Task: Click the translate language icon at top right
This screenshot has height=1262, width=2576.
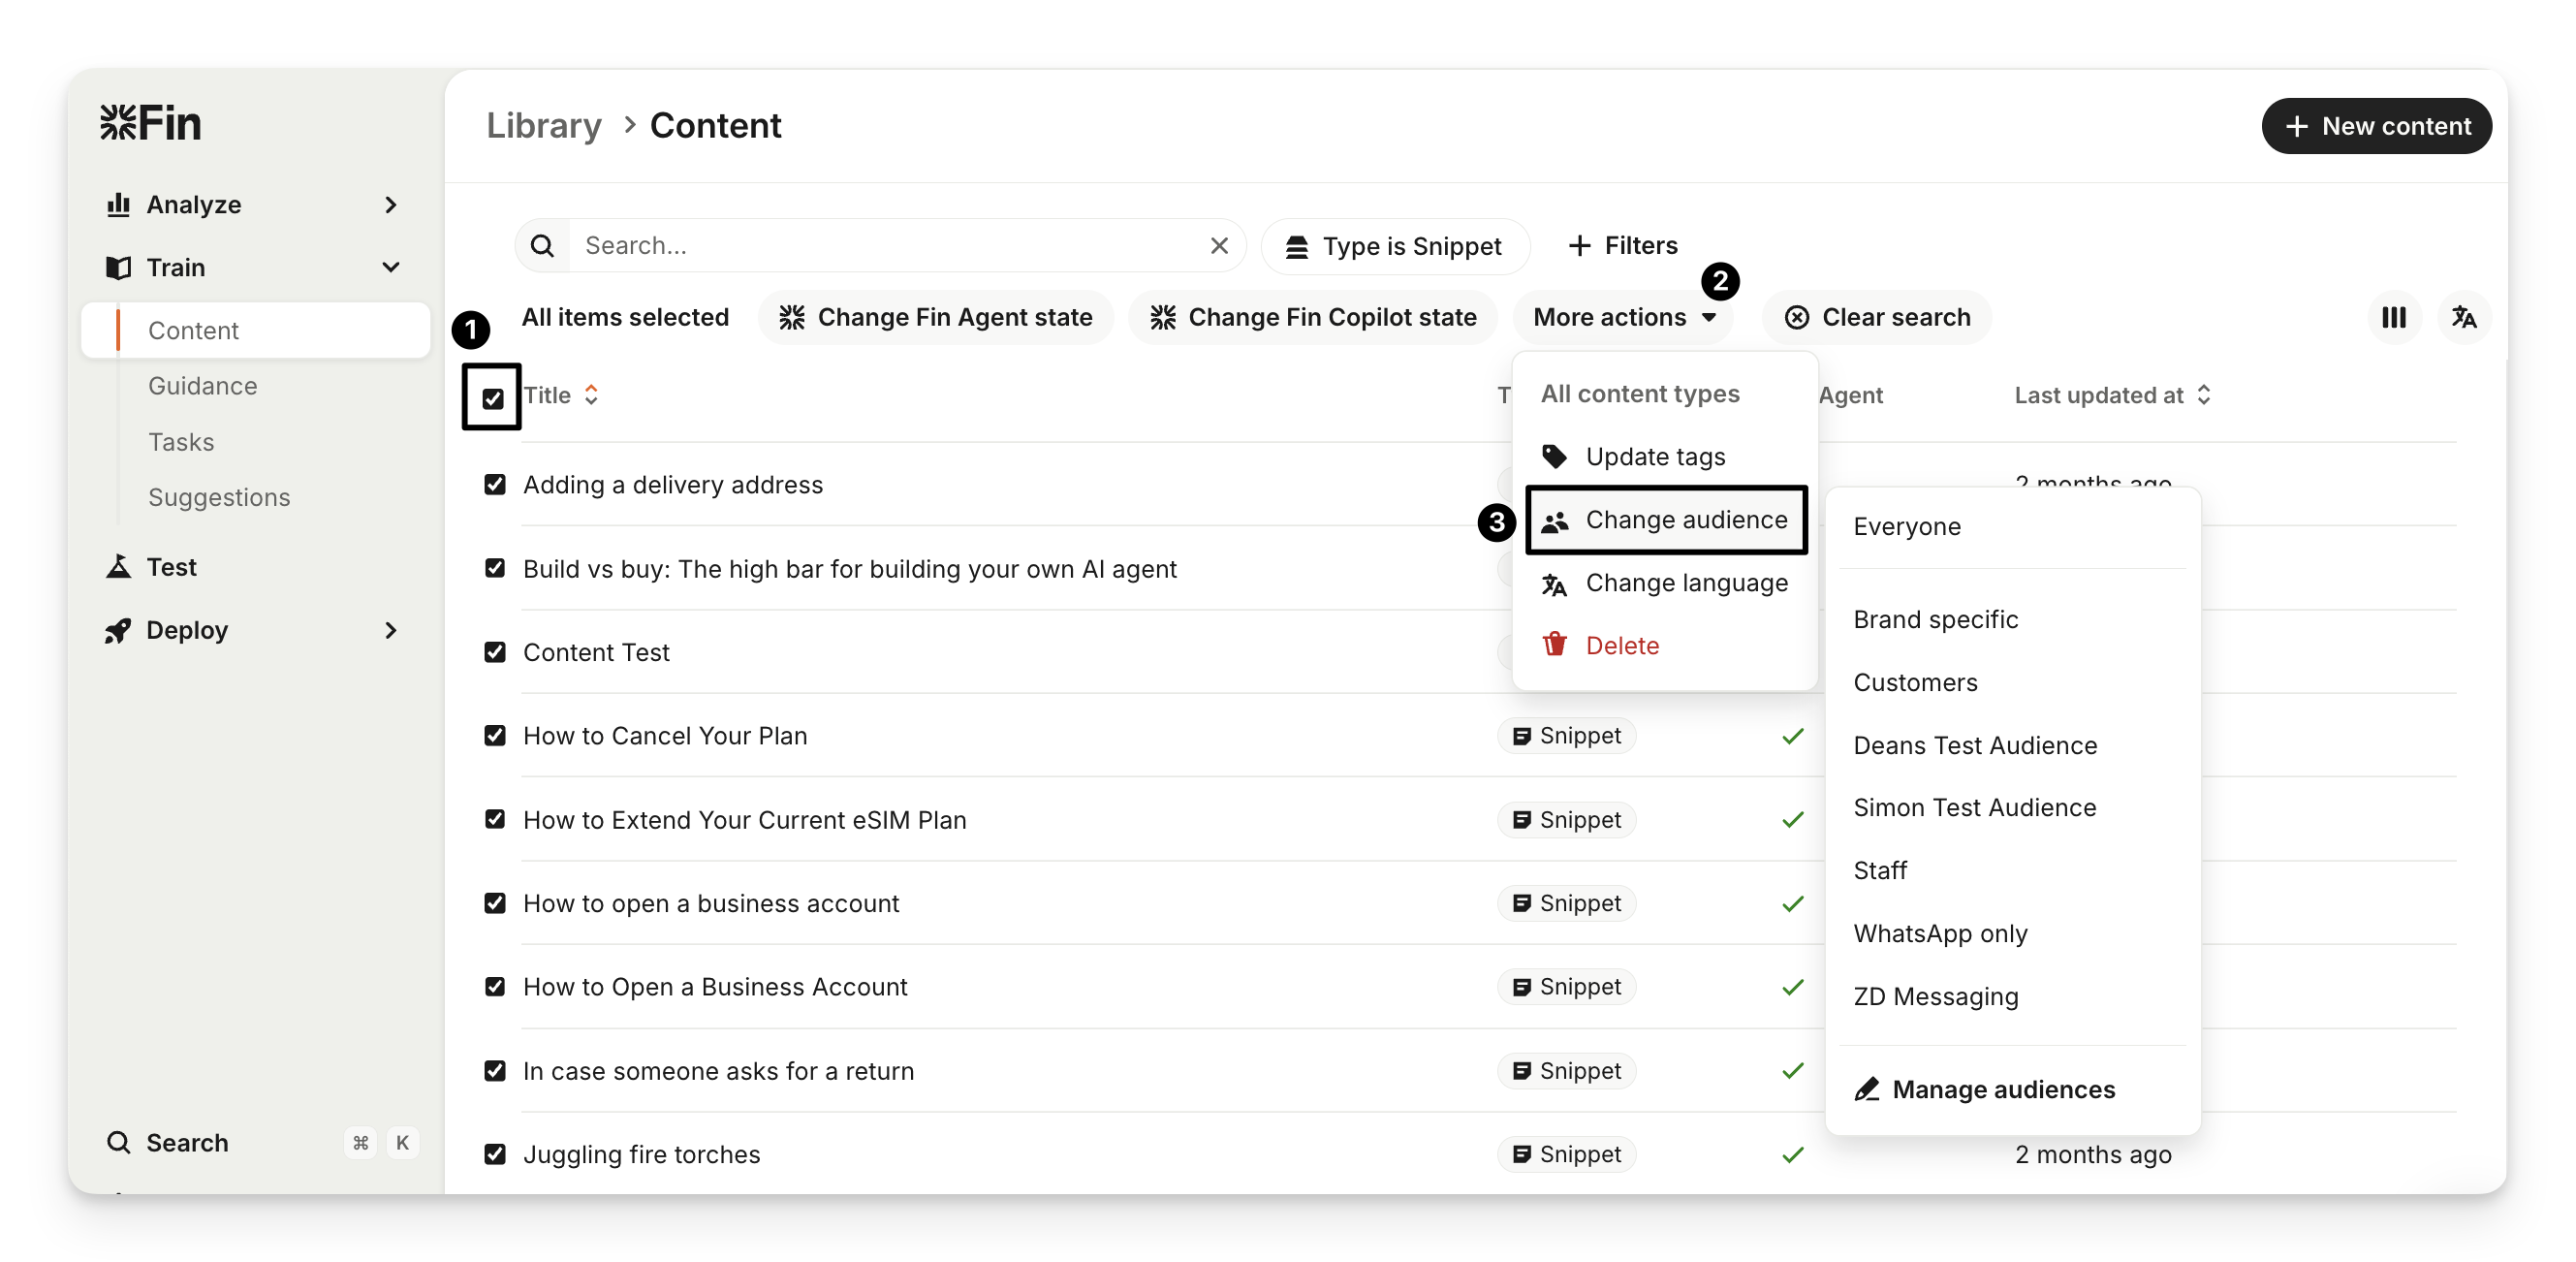Action: point(2463,317)
